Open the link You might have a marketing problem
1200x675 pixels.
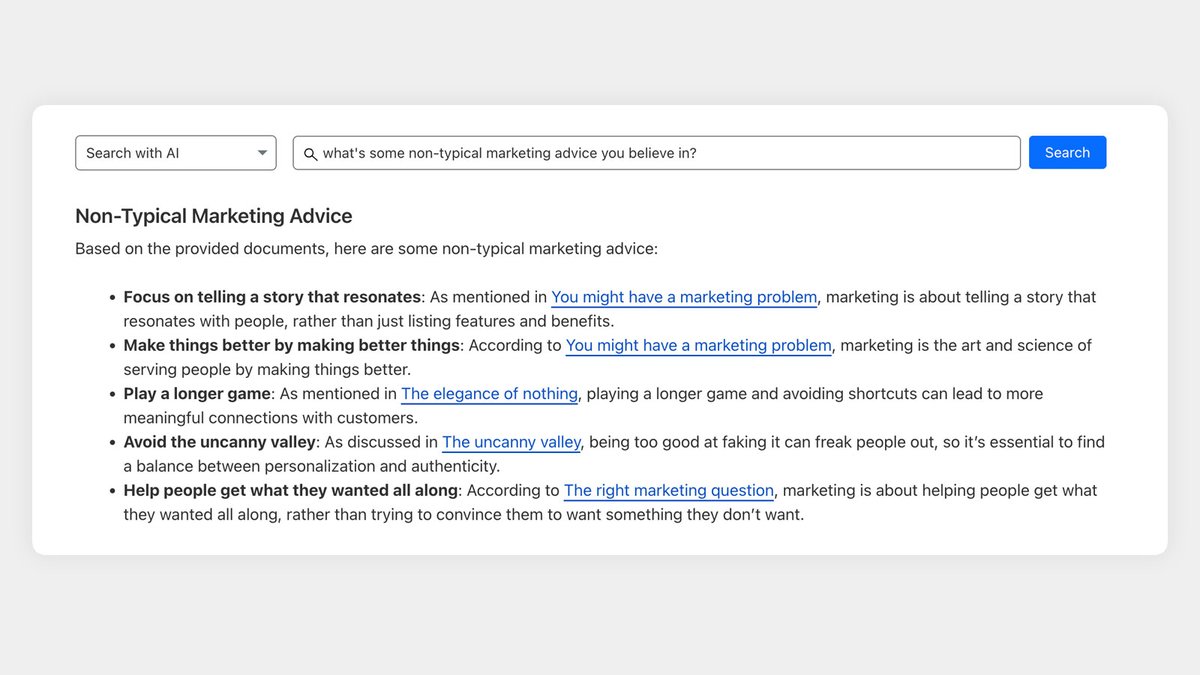click(683, 297)
